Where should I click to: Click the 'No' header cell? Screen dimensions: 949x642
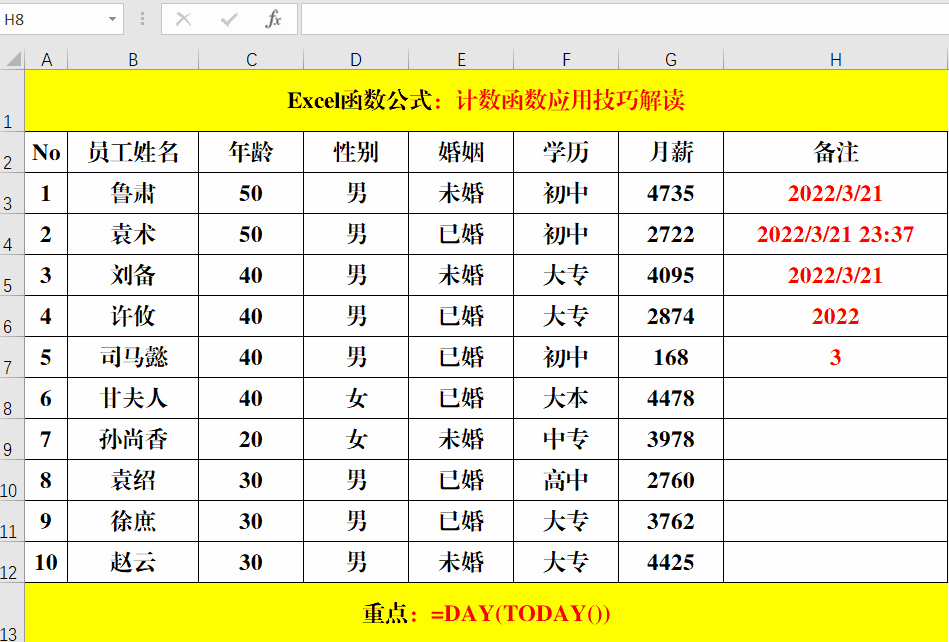point(46,152)
